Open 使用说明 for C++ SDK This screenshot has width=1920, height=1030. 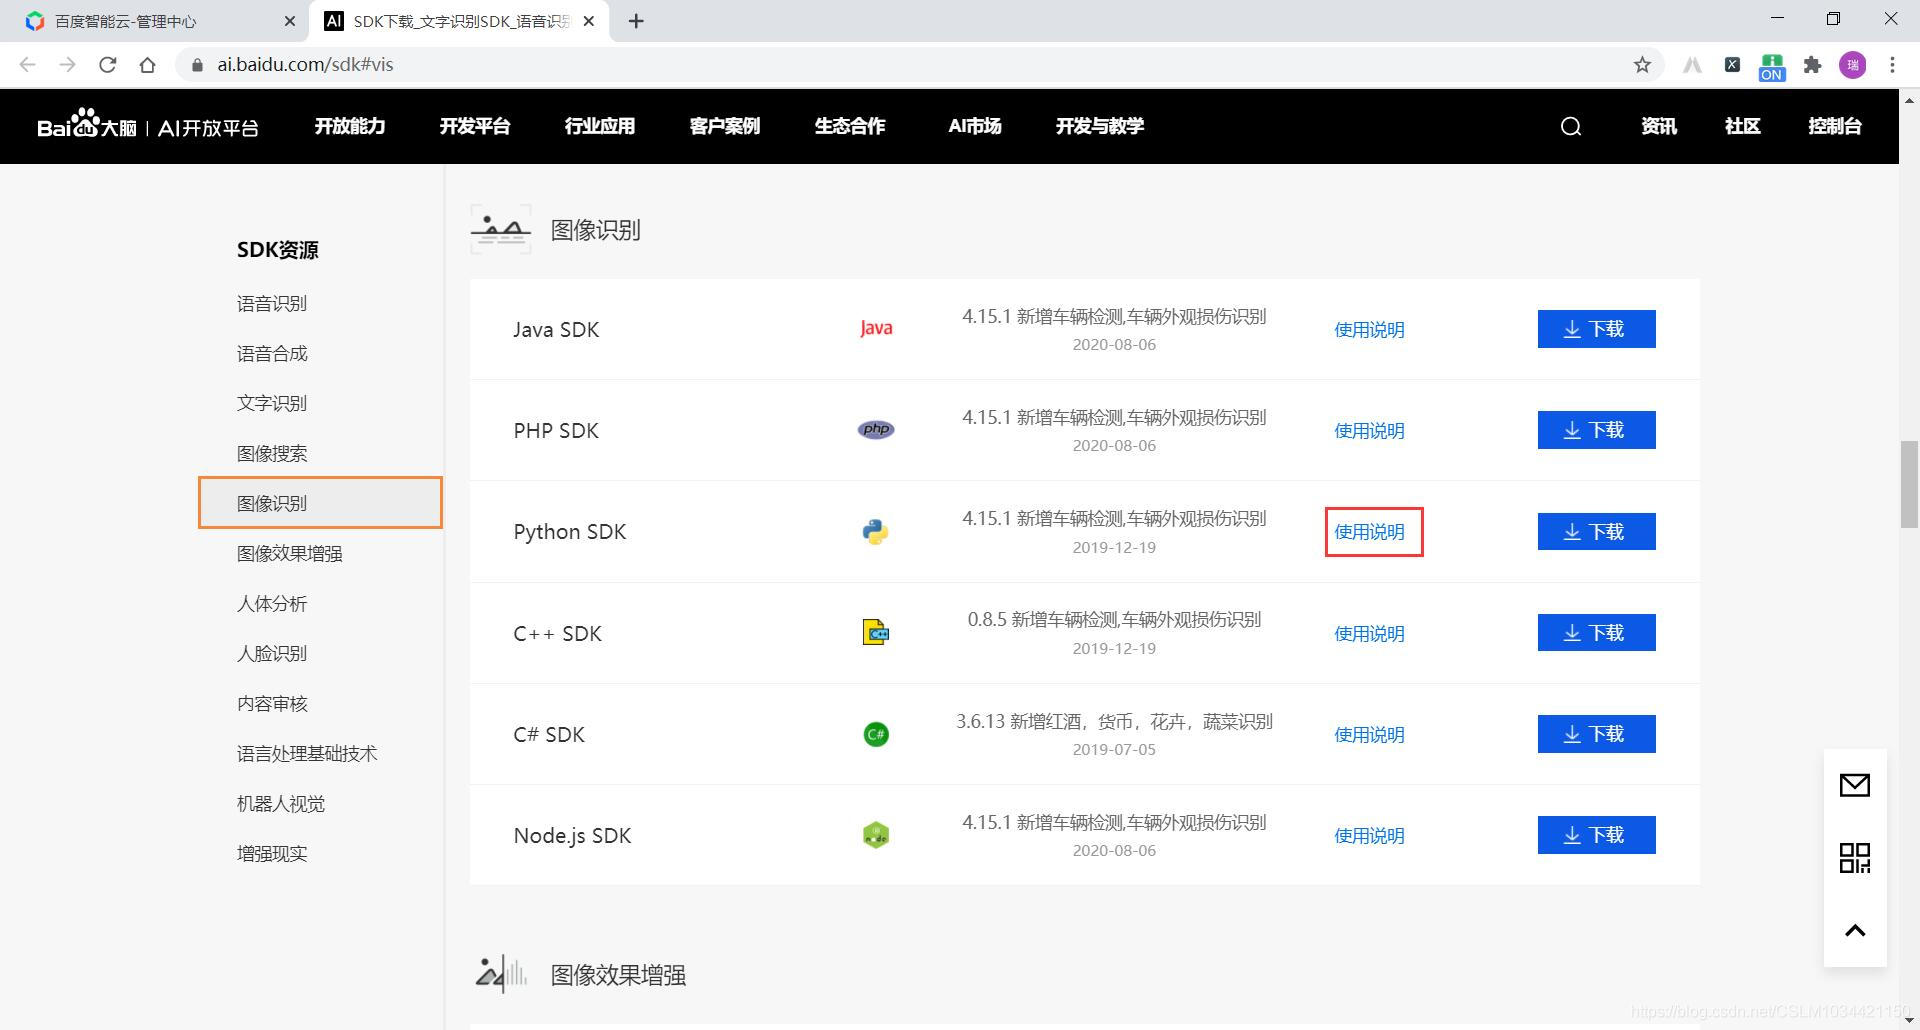tap(1369, 633)
